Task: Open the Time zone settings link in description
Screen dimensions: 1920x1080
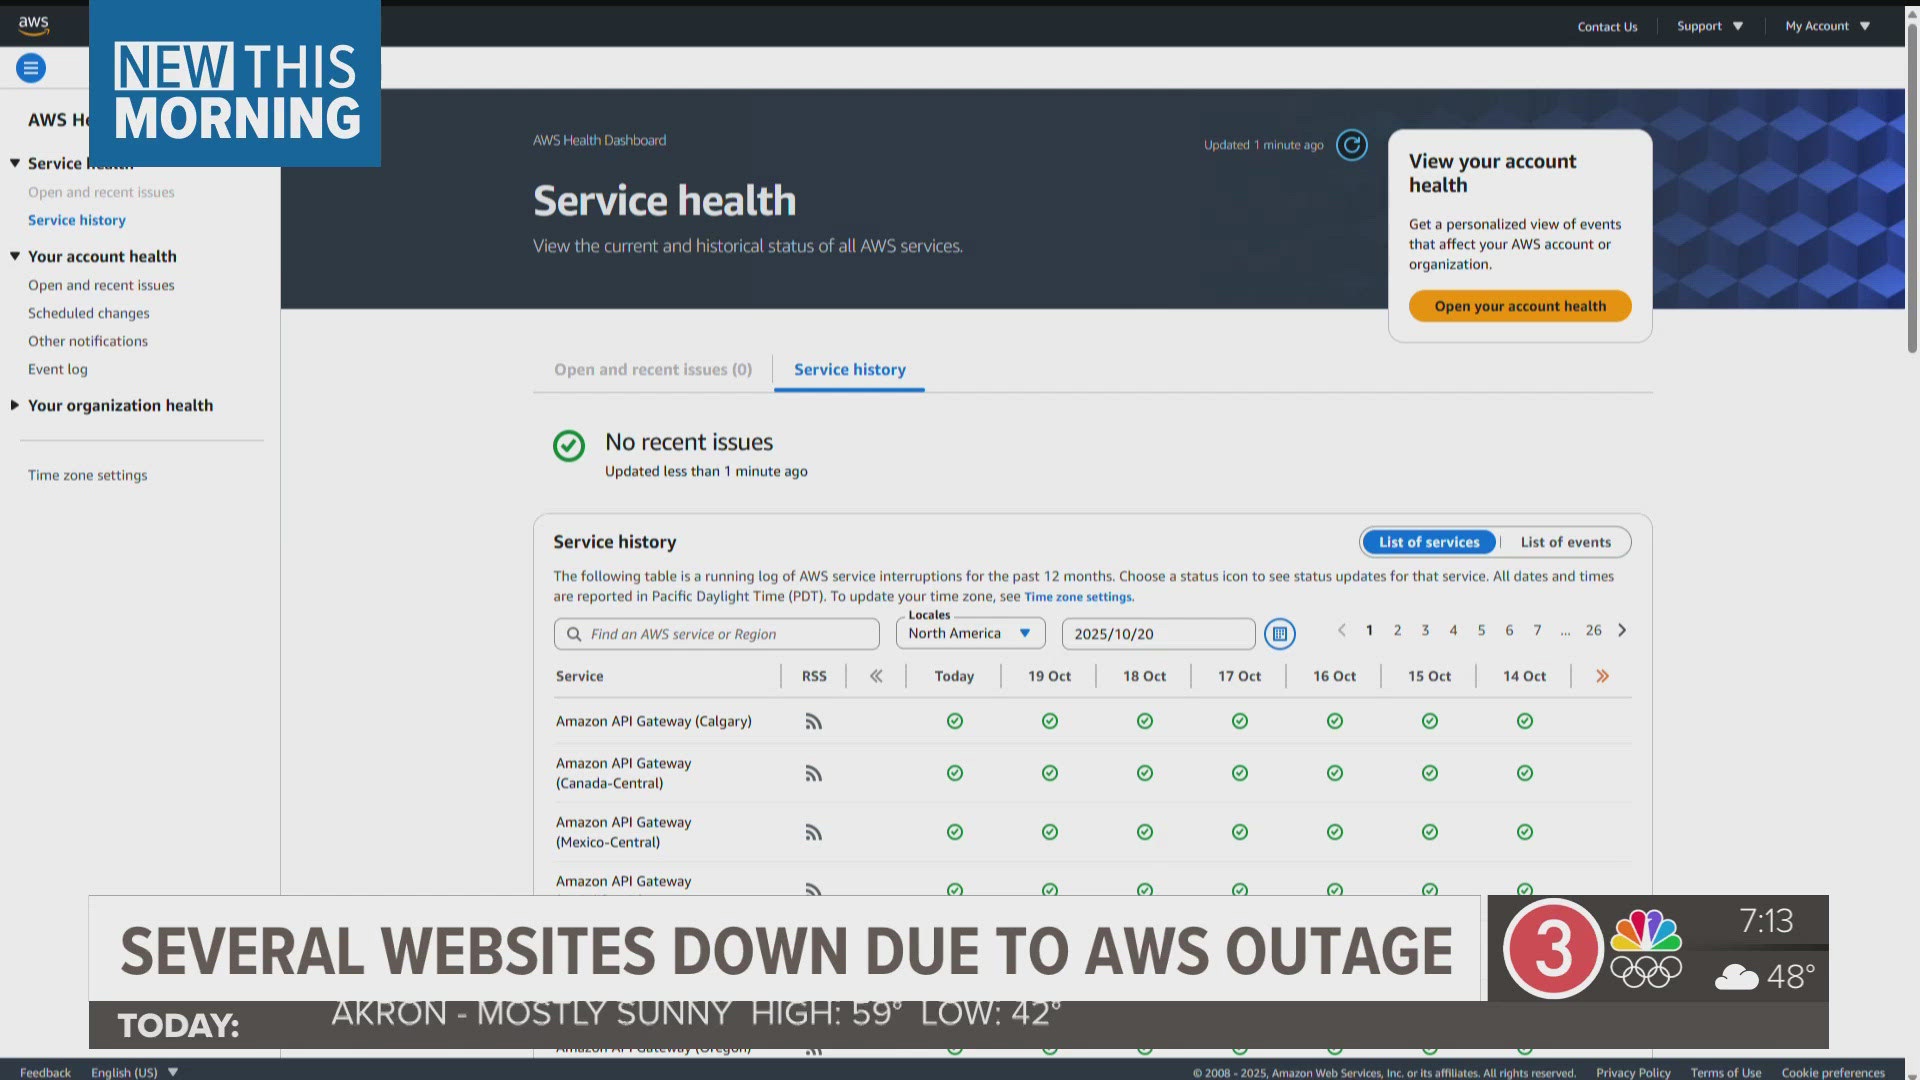Action: coord(1078,597)
